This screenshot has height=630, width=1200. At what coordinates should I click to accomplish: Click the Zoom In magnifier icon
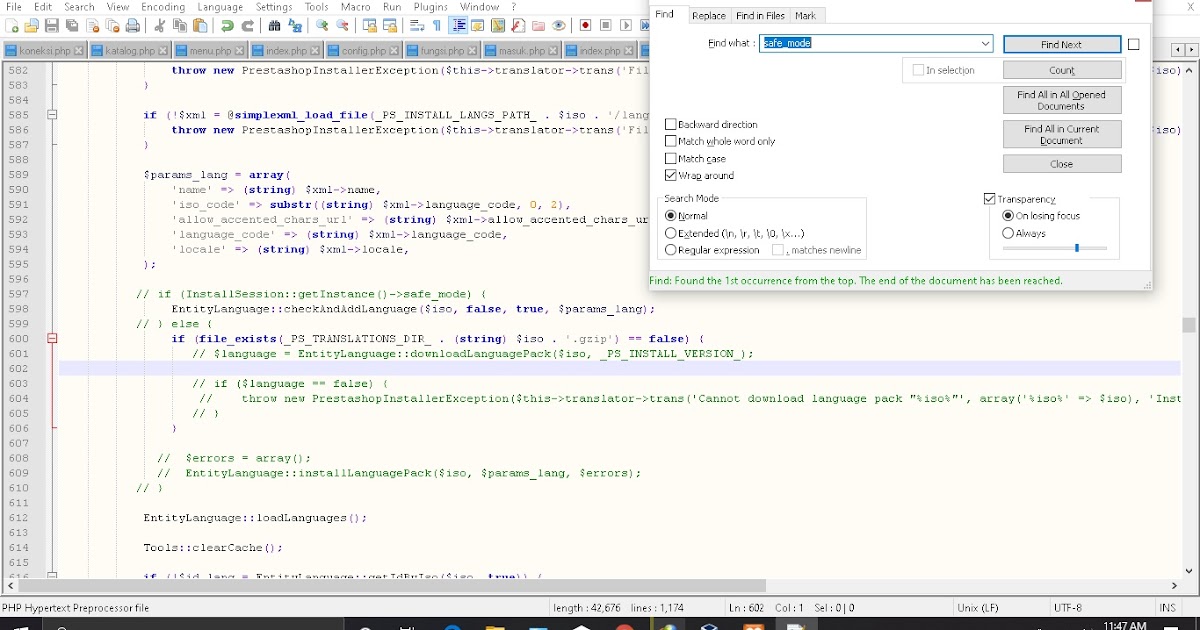[x=322, y=25]
